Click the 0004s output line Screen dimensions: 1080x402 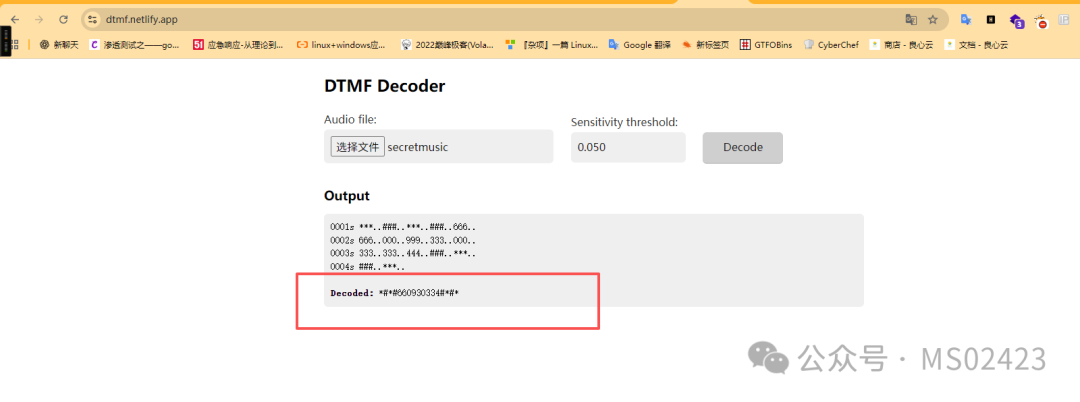pos(367,266)
